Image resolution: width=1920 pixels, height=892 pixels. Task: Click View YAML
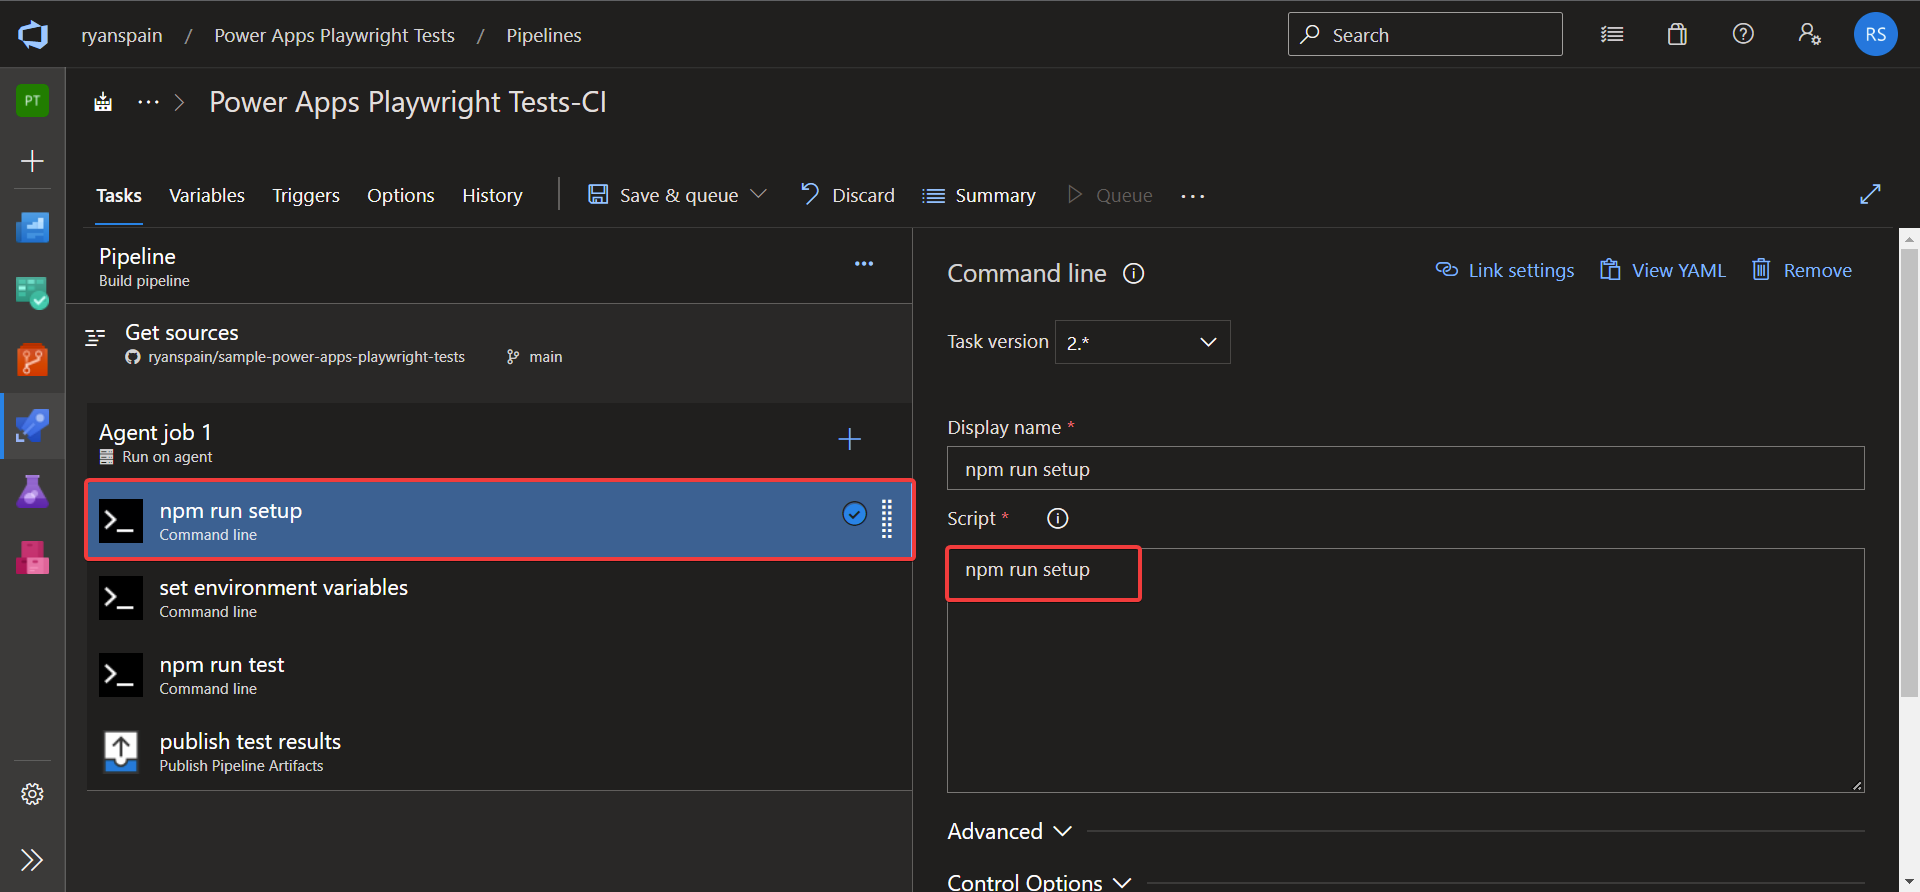pyautogui.click(x=1663, y=270)
